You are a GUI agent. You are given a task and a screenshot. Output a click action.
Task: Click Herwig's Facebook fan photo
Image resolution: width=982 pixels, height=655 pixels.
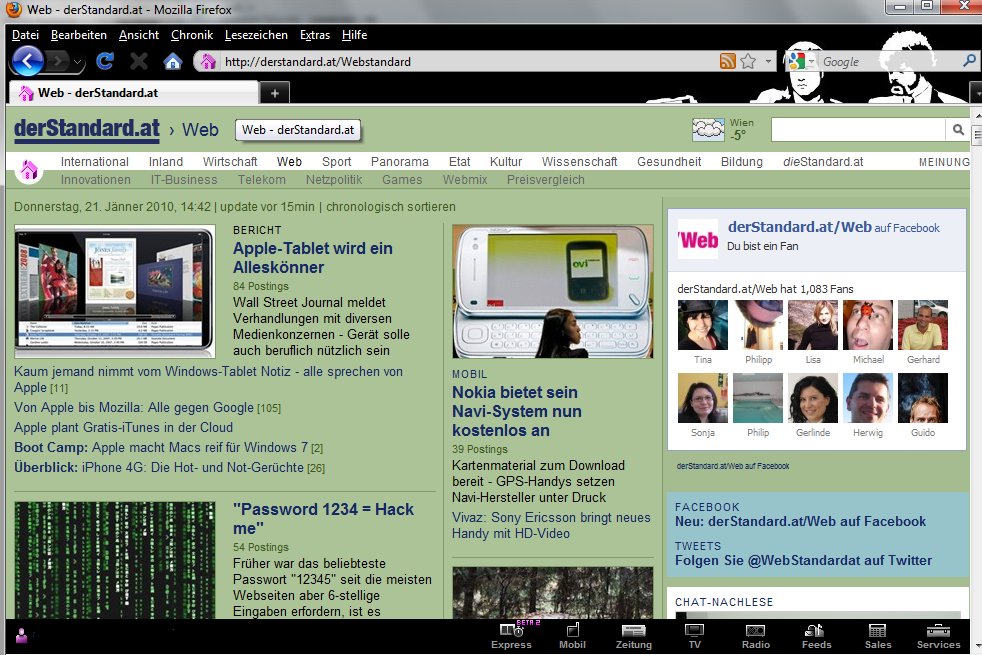tap(867, 398)
